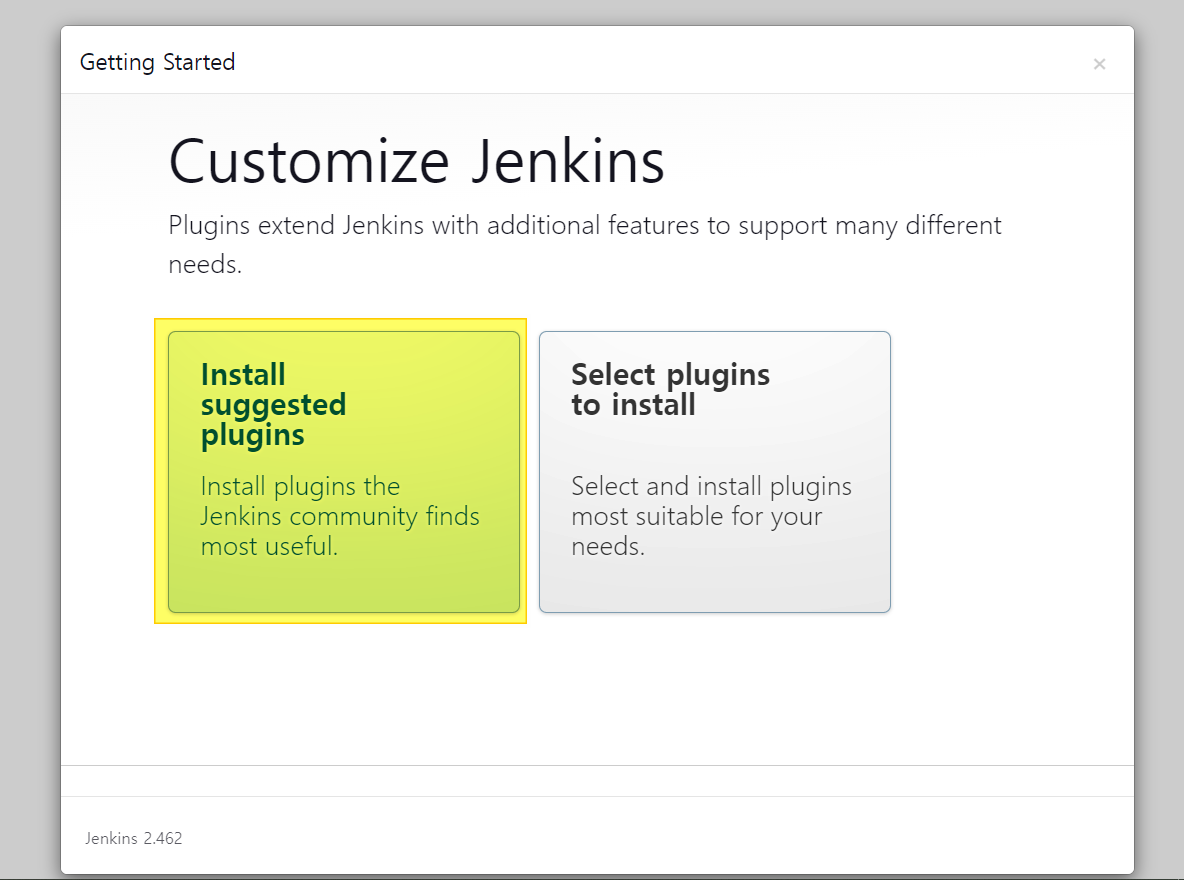Screen dimensions: 1184x880
Task: Click the Install suggested plugins card
Action: [344, 471]
